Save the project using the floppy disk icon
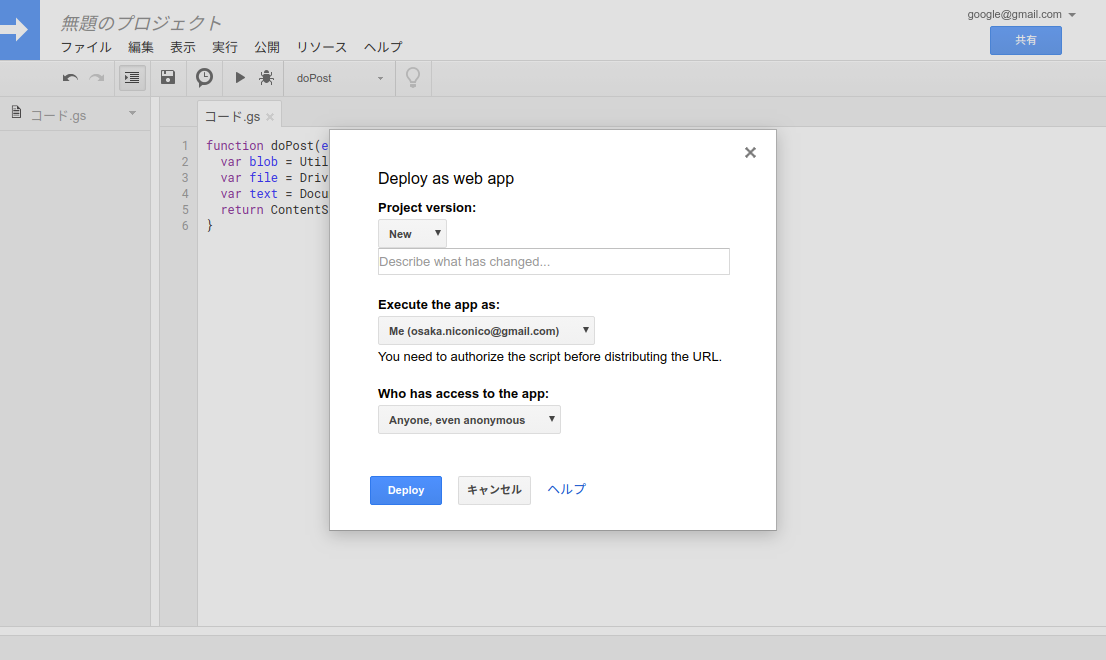1106x660 pixels. tap(167, 77)
